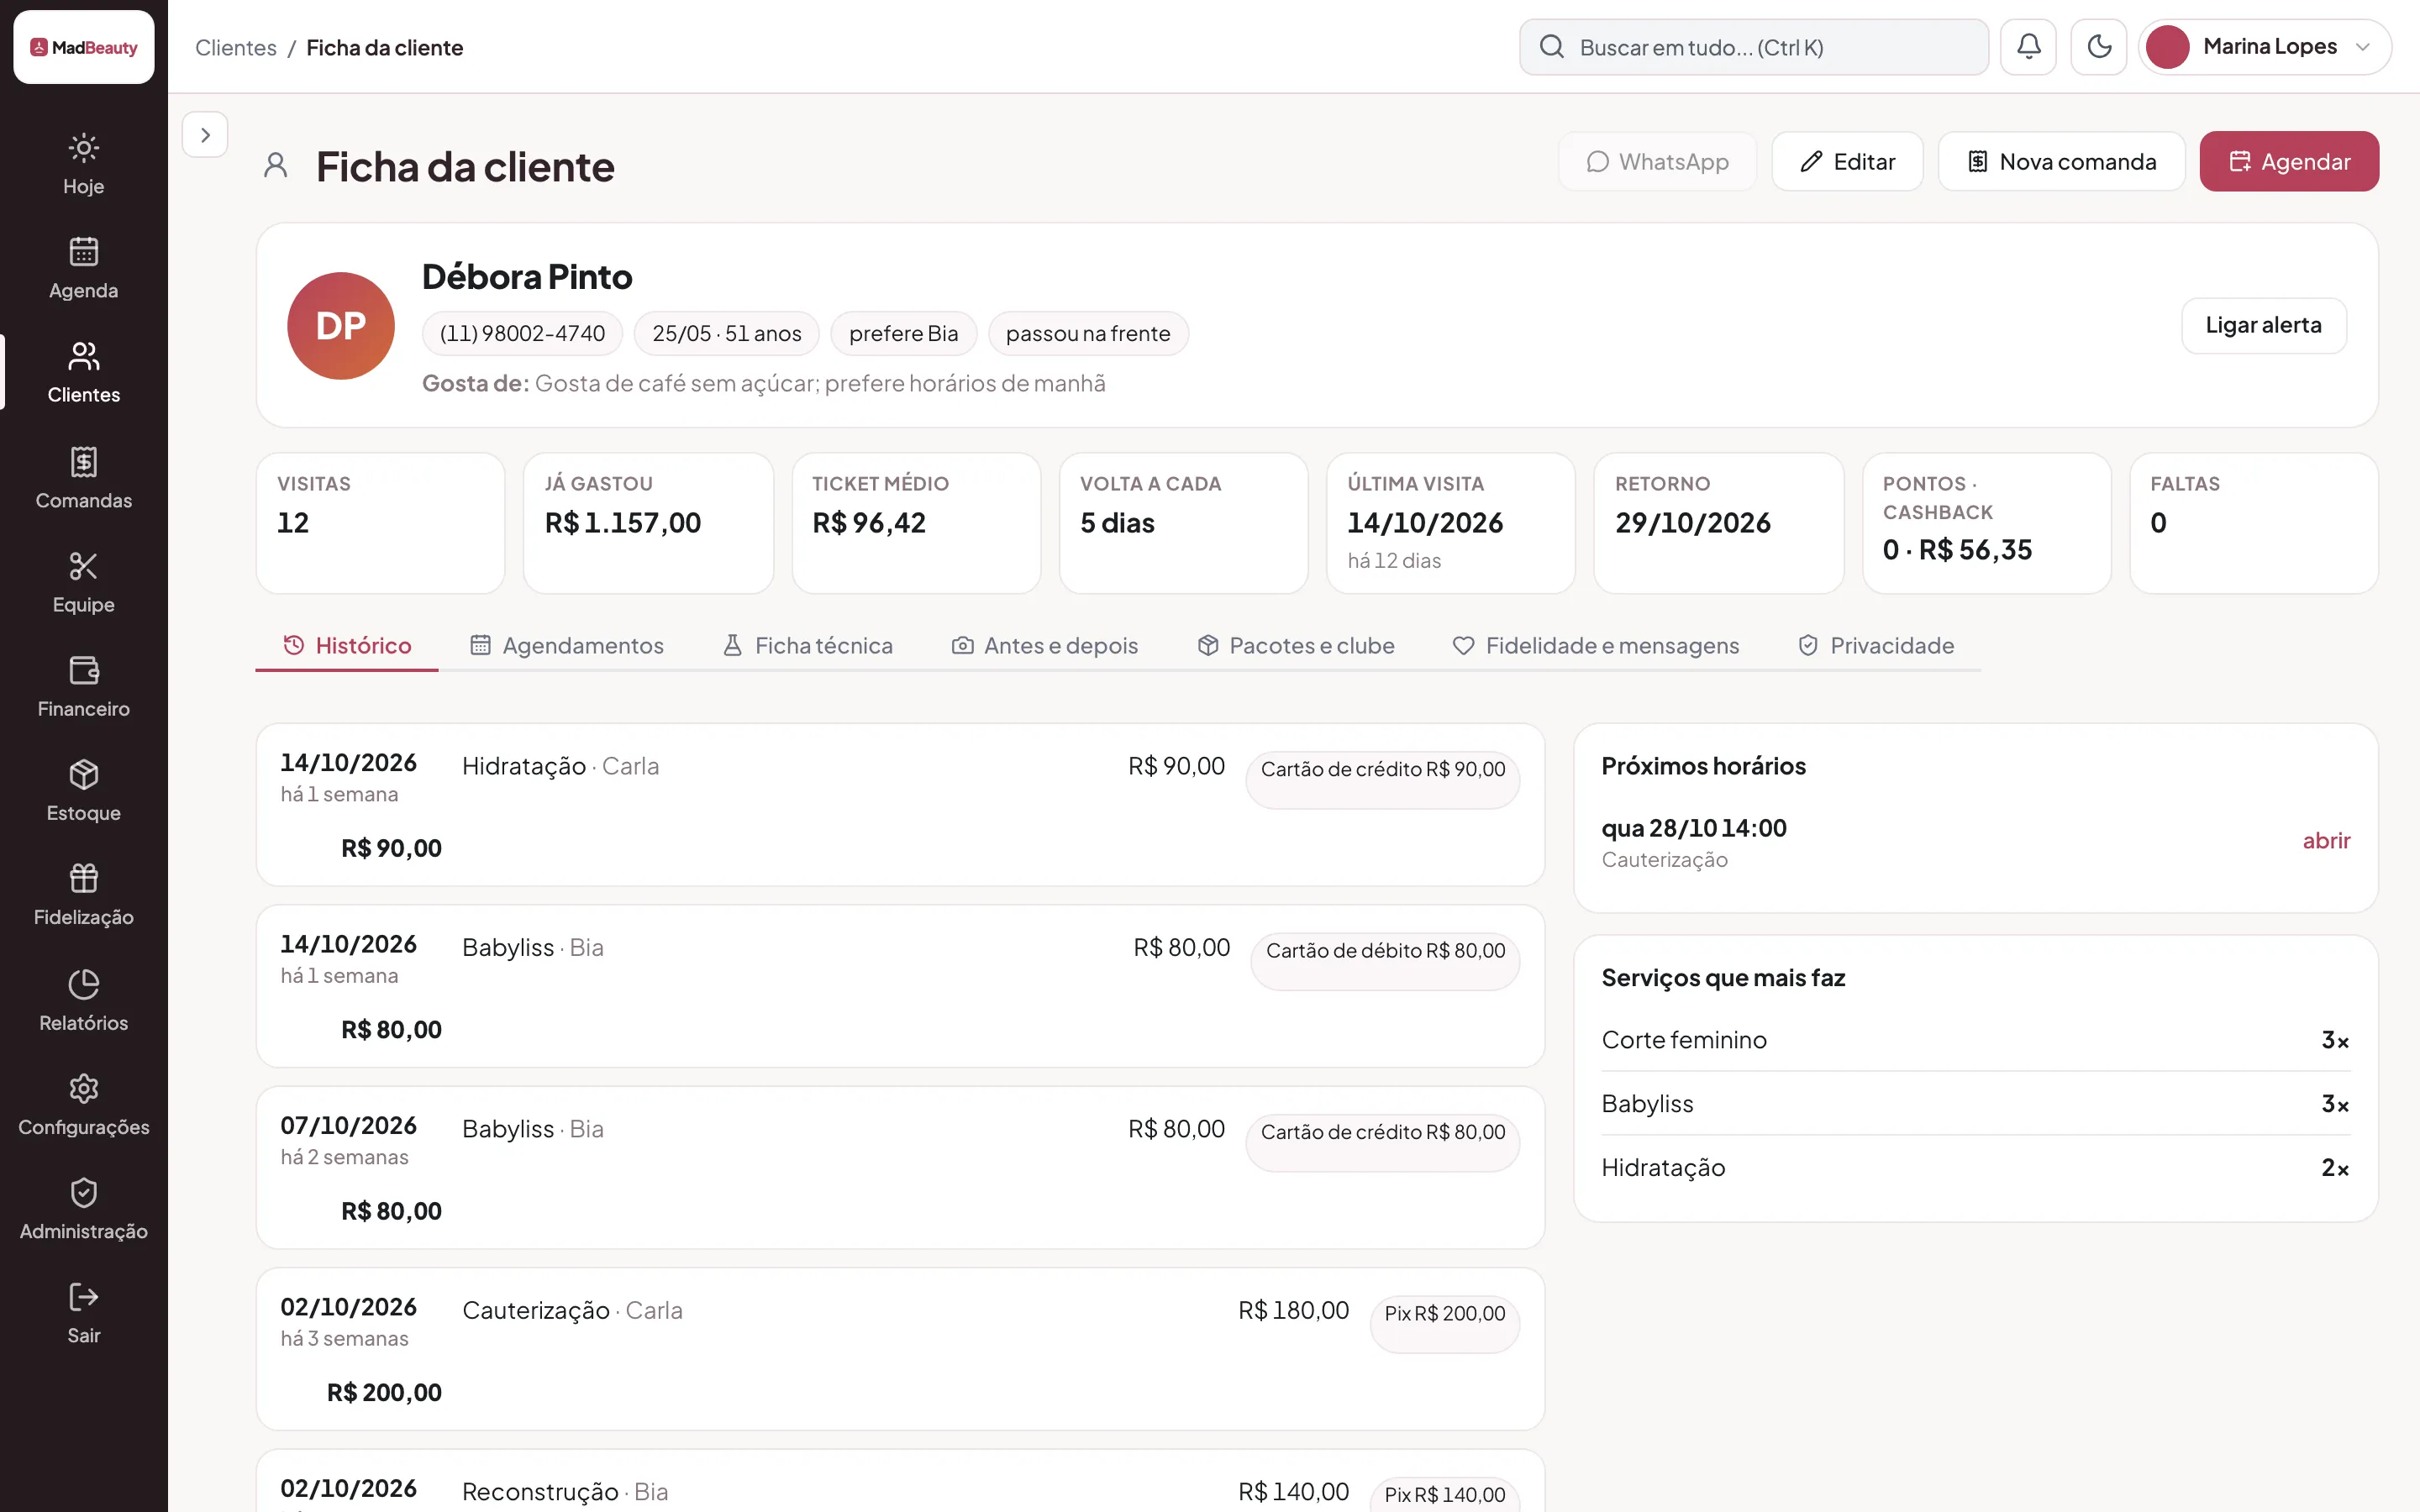The image size is (2420, 1512).
Task: Click the MadBeauty logo
Action: tap(84, 47)
